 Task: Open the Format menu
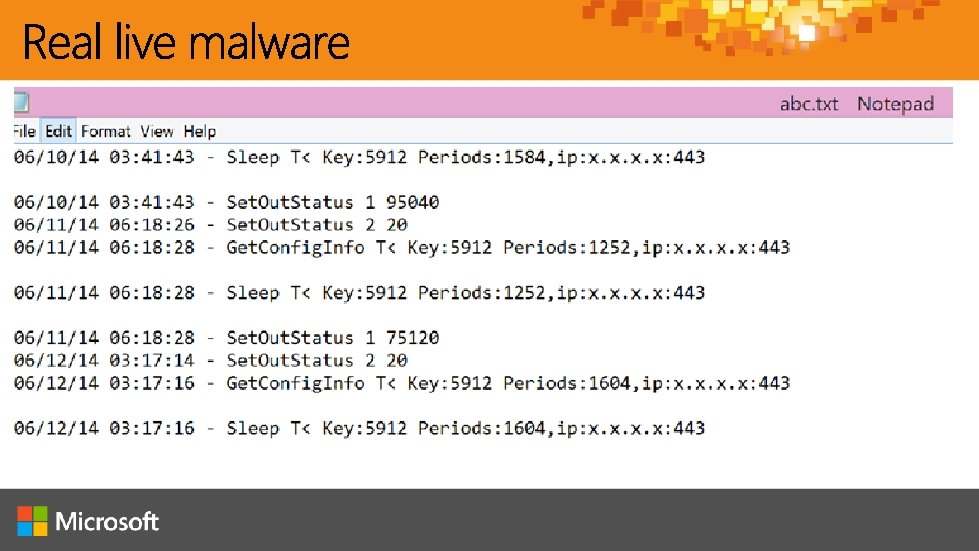(105, 131)
